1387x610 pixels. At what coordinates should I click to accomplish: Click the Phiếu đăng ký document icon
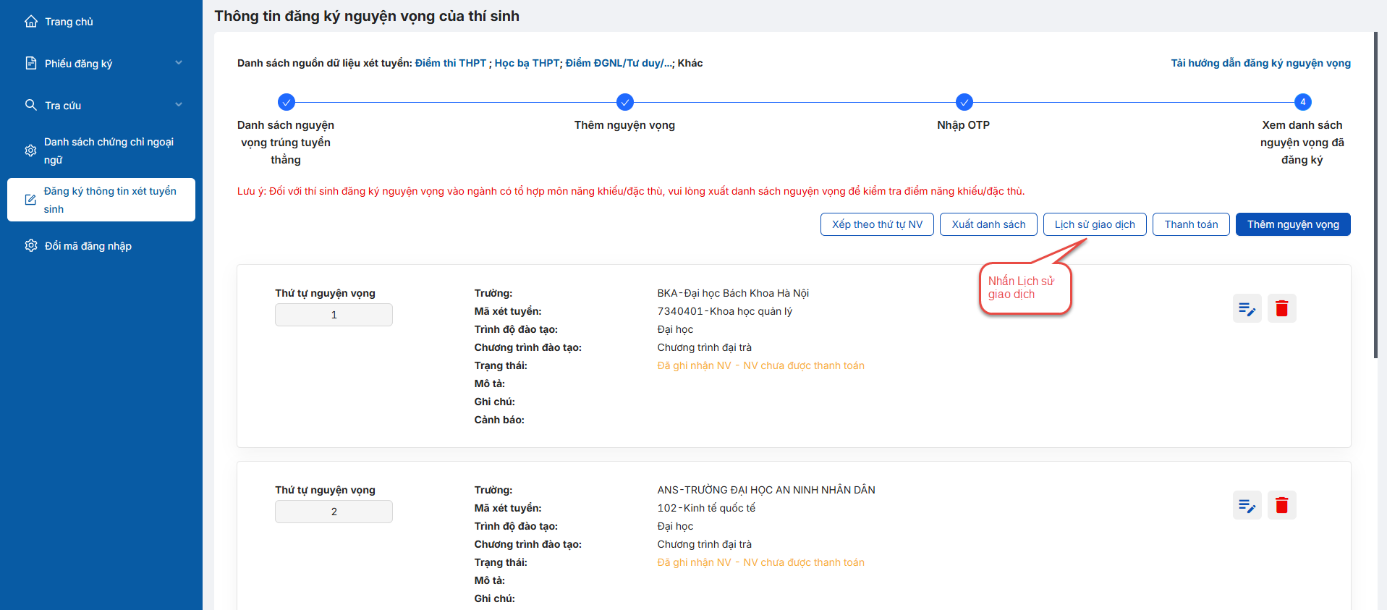tap(31, 63)
